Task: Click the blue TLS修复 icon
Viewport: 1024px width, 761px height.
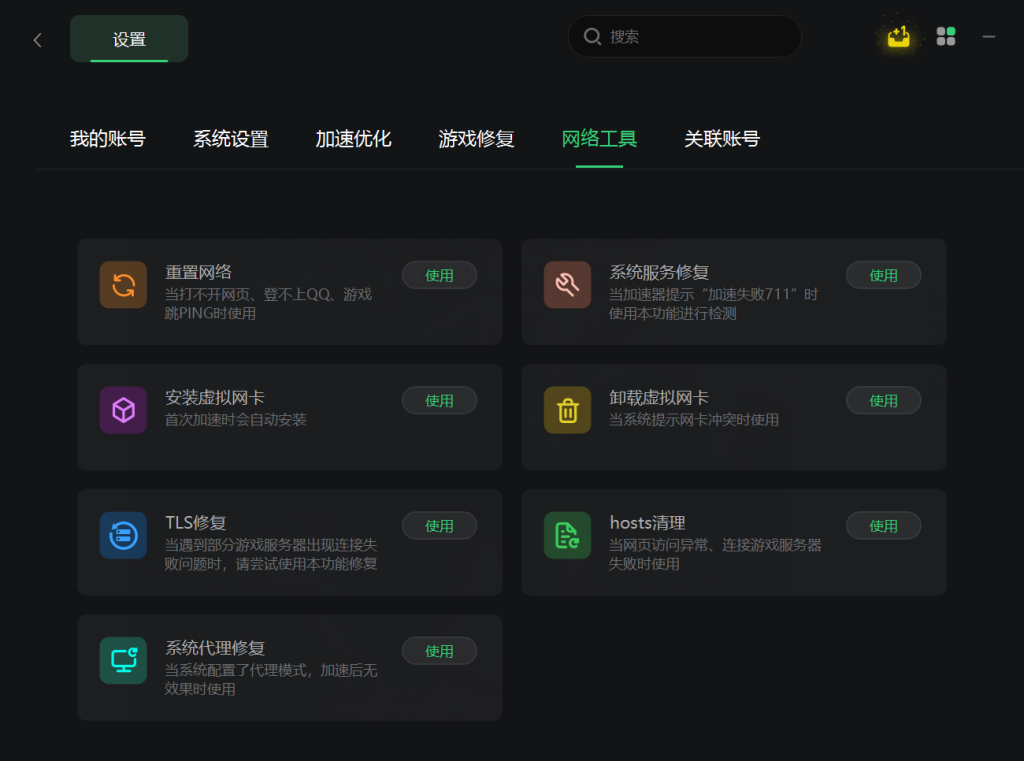Action: 123,536
